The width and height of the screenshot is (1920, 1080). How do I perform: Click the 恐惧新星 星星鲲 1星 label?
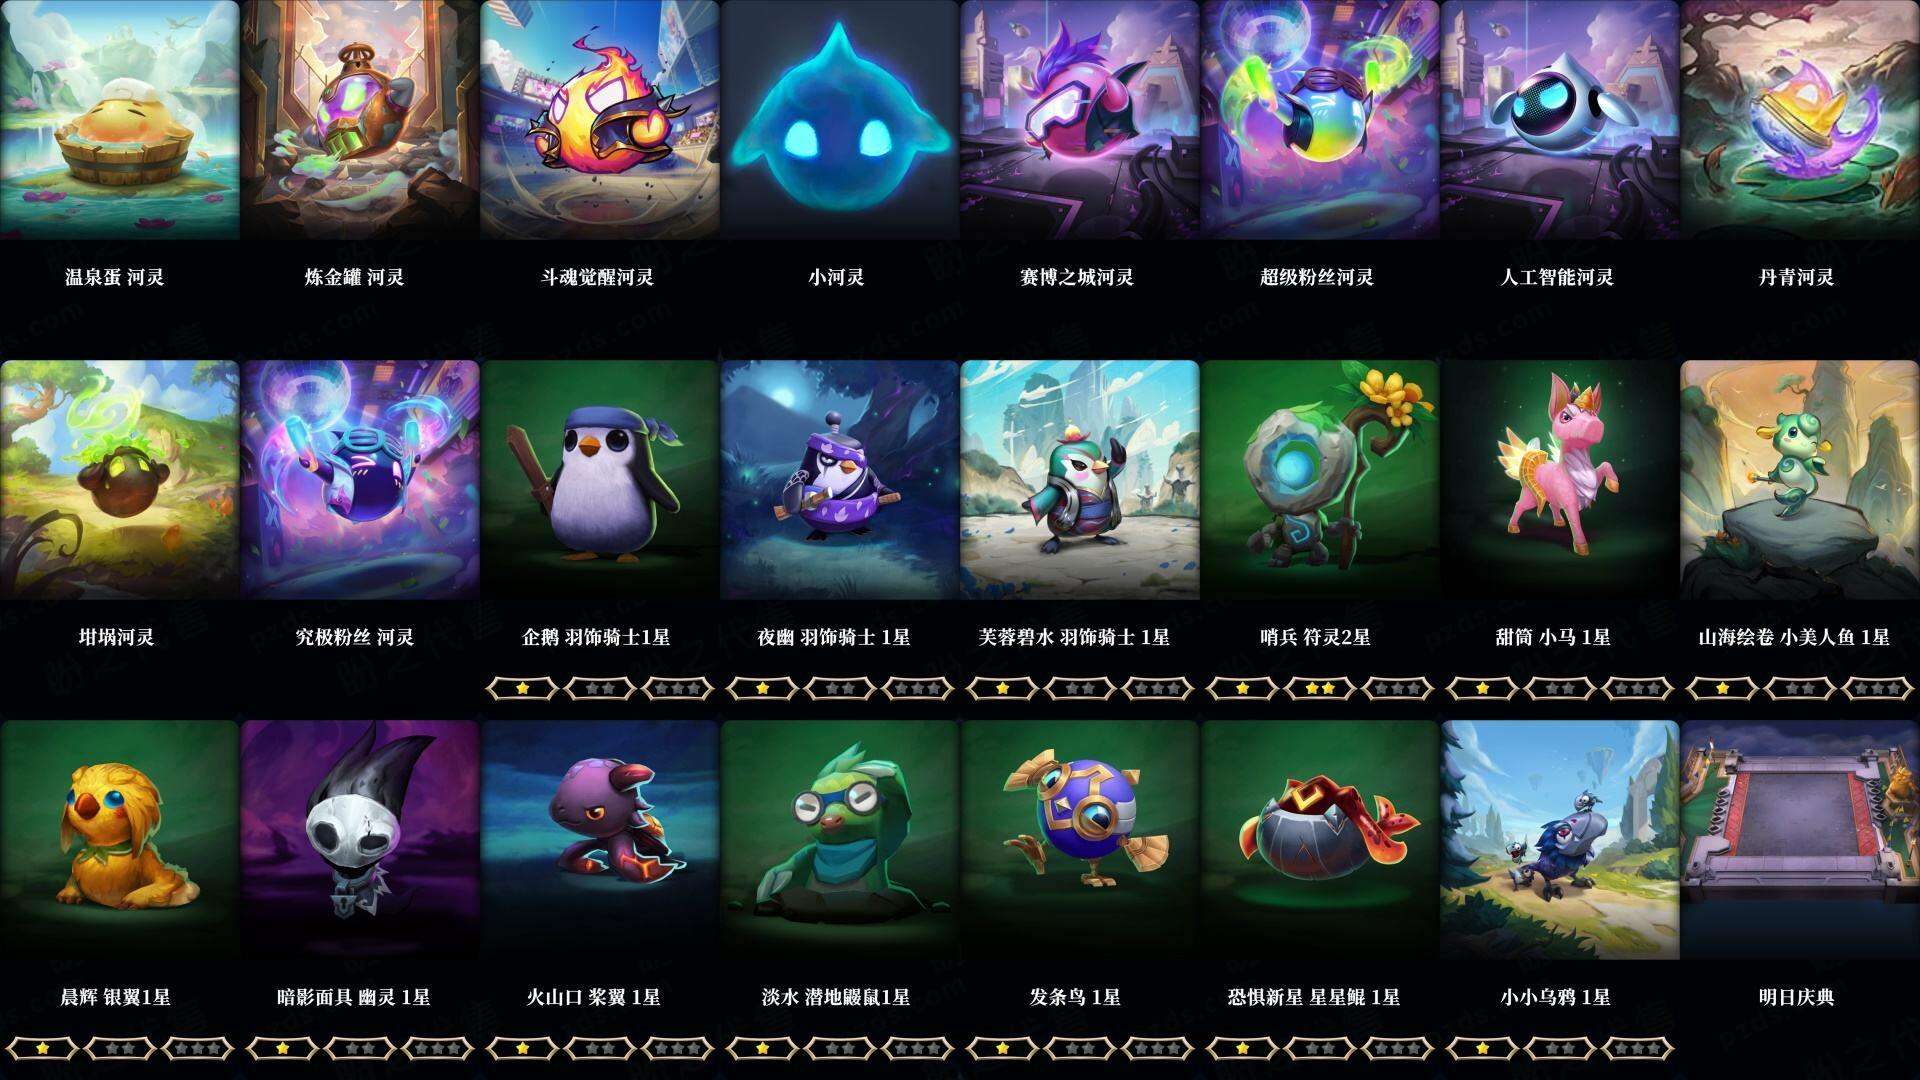point(1314,997)
